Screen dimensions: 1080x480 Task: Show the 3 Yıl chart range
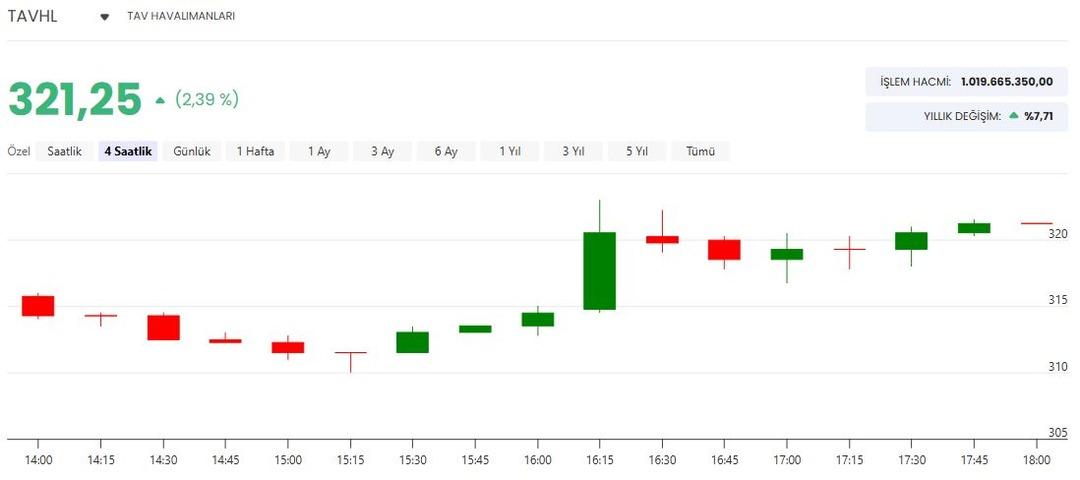[573, 151]
